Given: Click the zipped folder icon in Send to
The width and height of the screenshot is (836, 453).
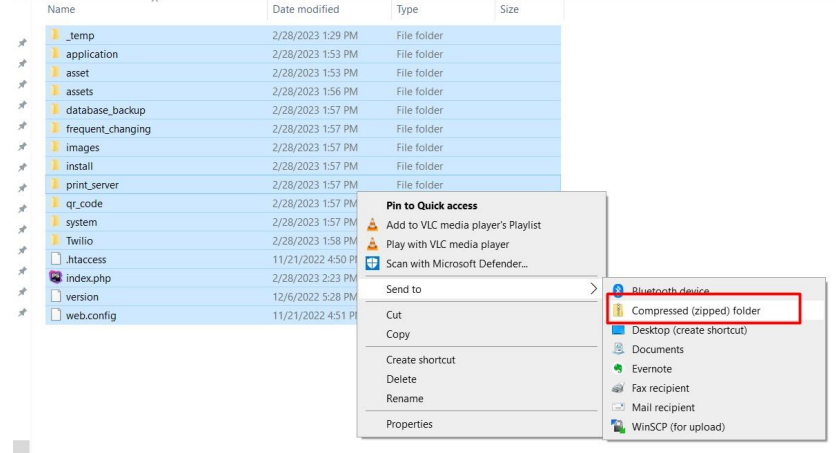Looking at the screenshot, I should 618,311.
